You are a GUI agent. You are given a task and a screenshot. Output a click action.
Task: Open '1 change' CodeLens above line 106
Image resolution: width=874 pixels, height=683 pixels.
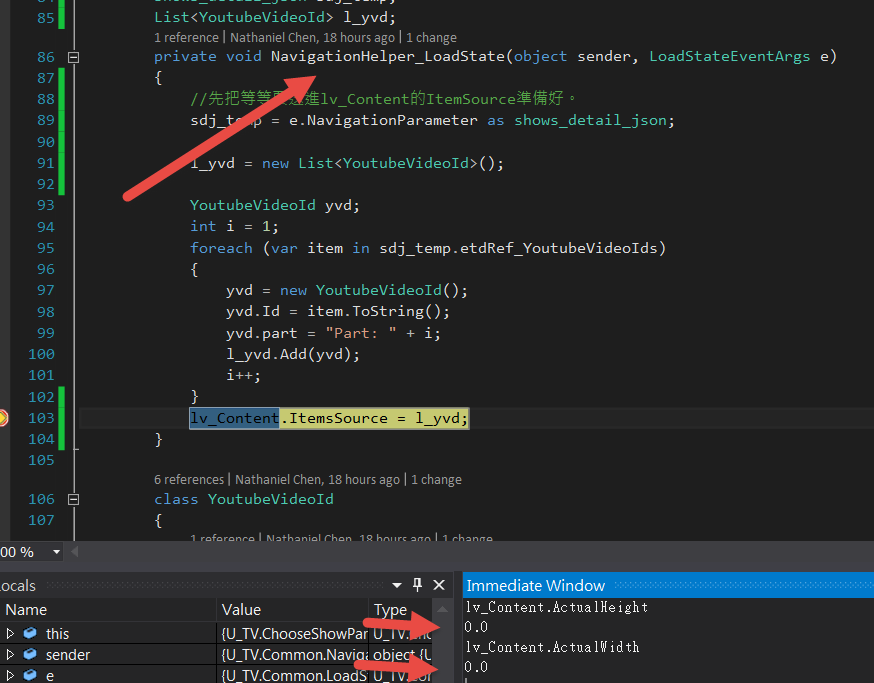pos(436,479)
